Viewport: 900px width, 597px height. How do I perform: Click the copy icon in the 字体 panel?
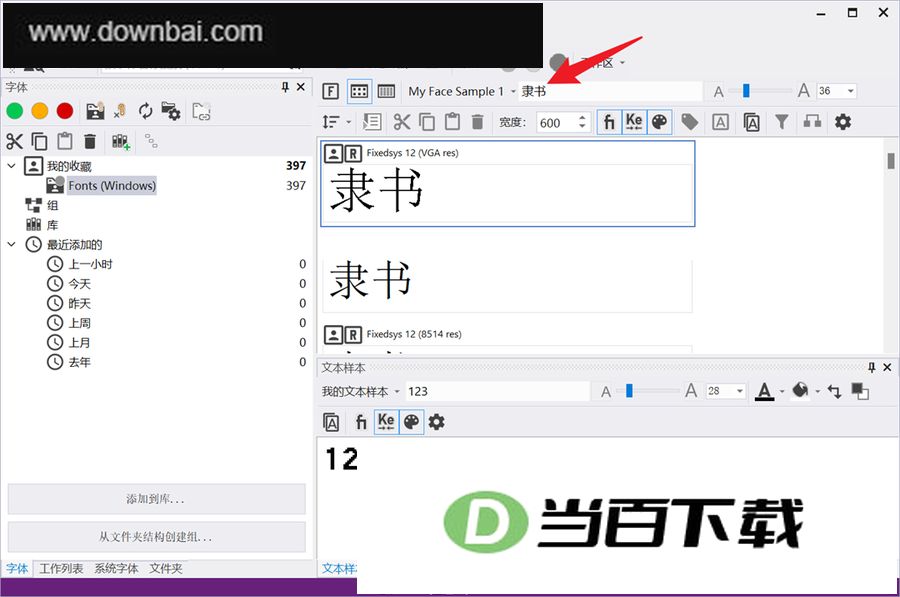point(40,141)
